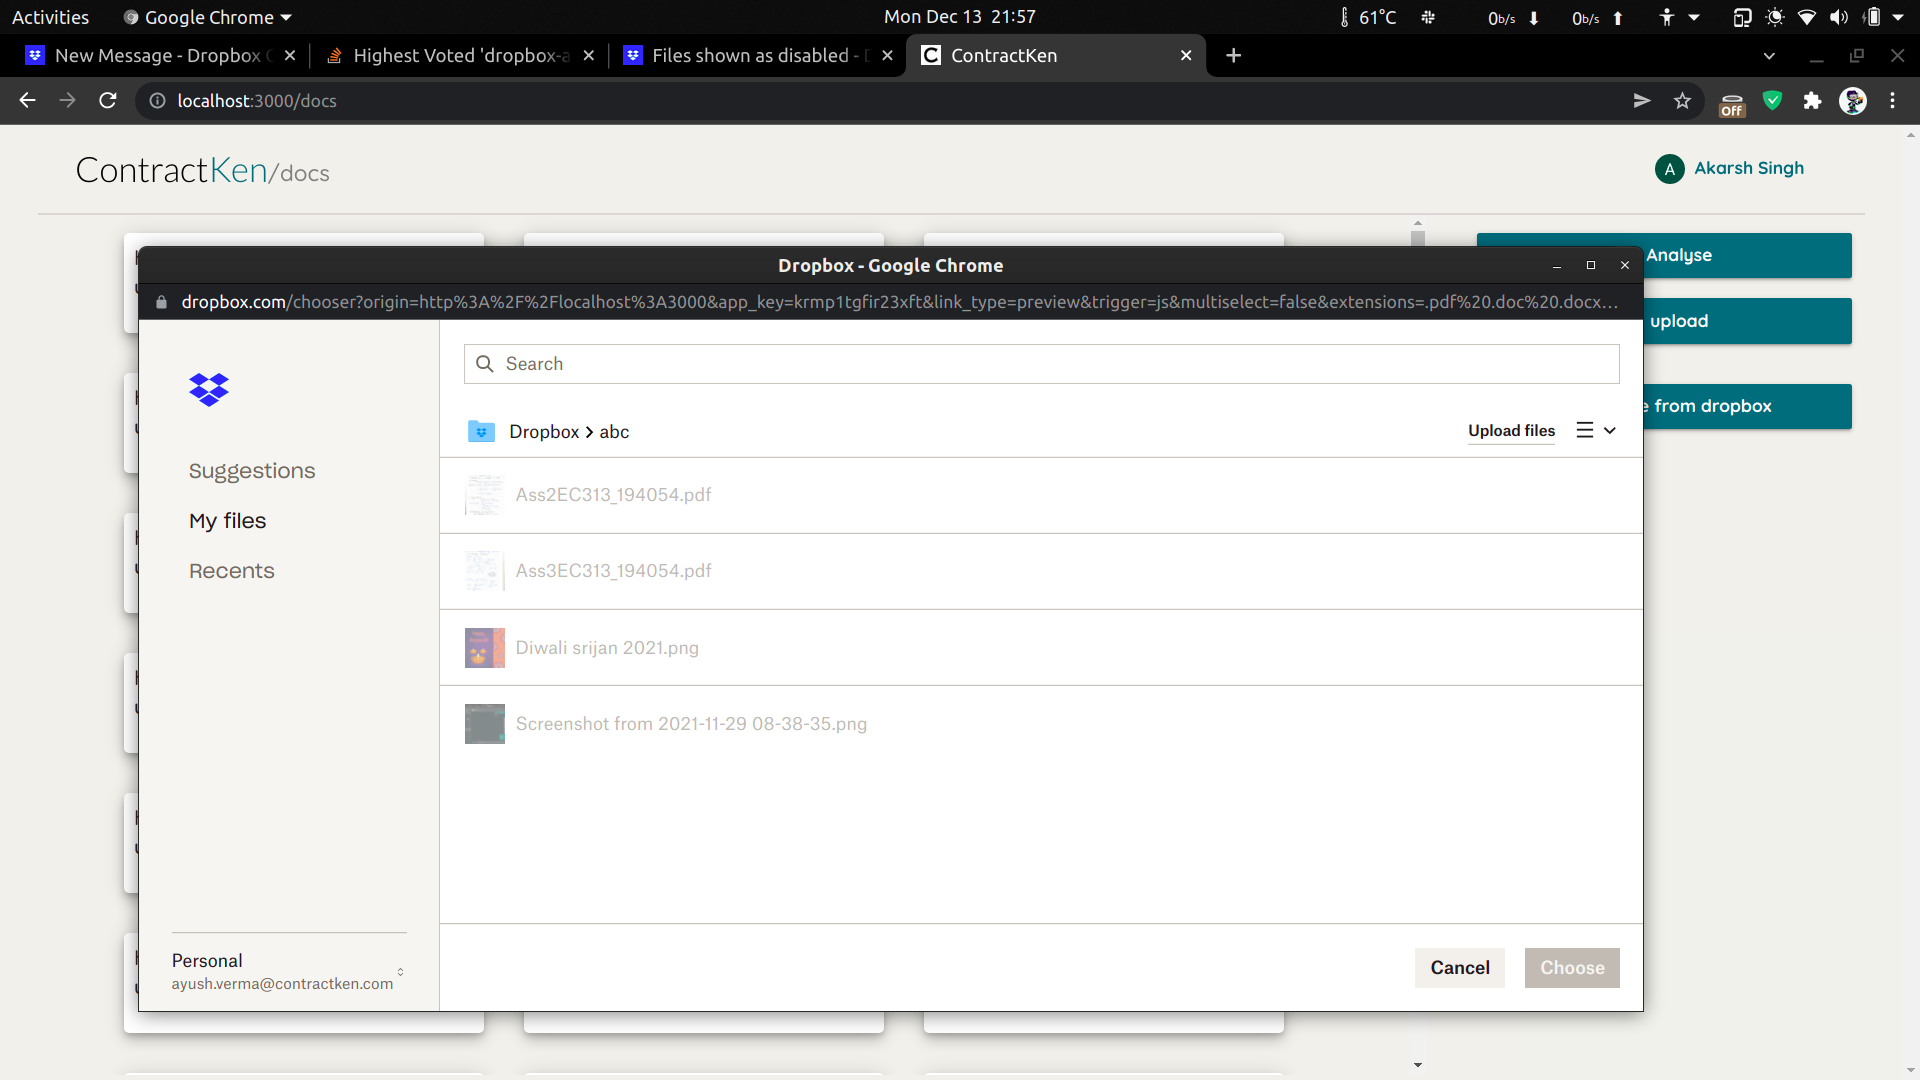Click the page reload icon in Chrome toolbar
This screenshot has width=1920, height=1080.
(107, 100)
